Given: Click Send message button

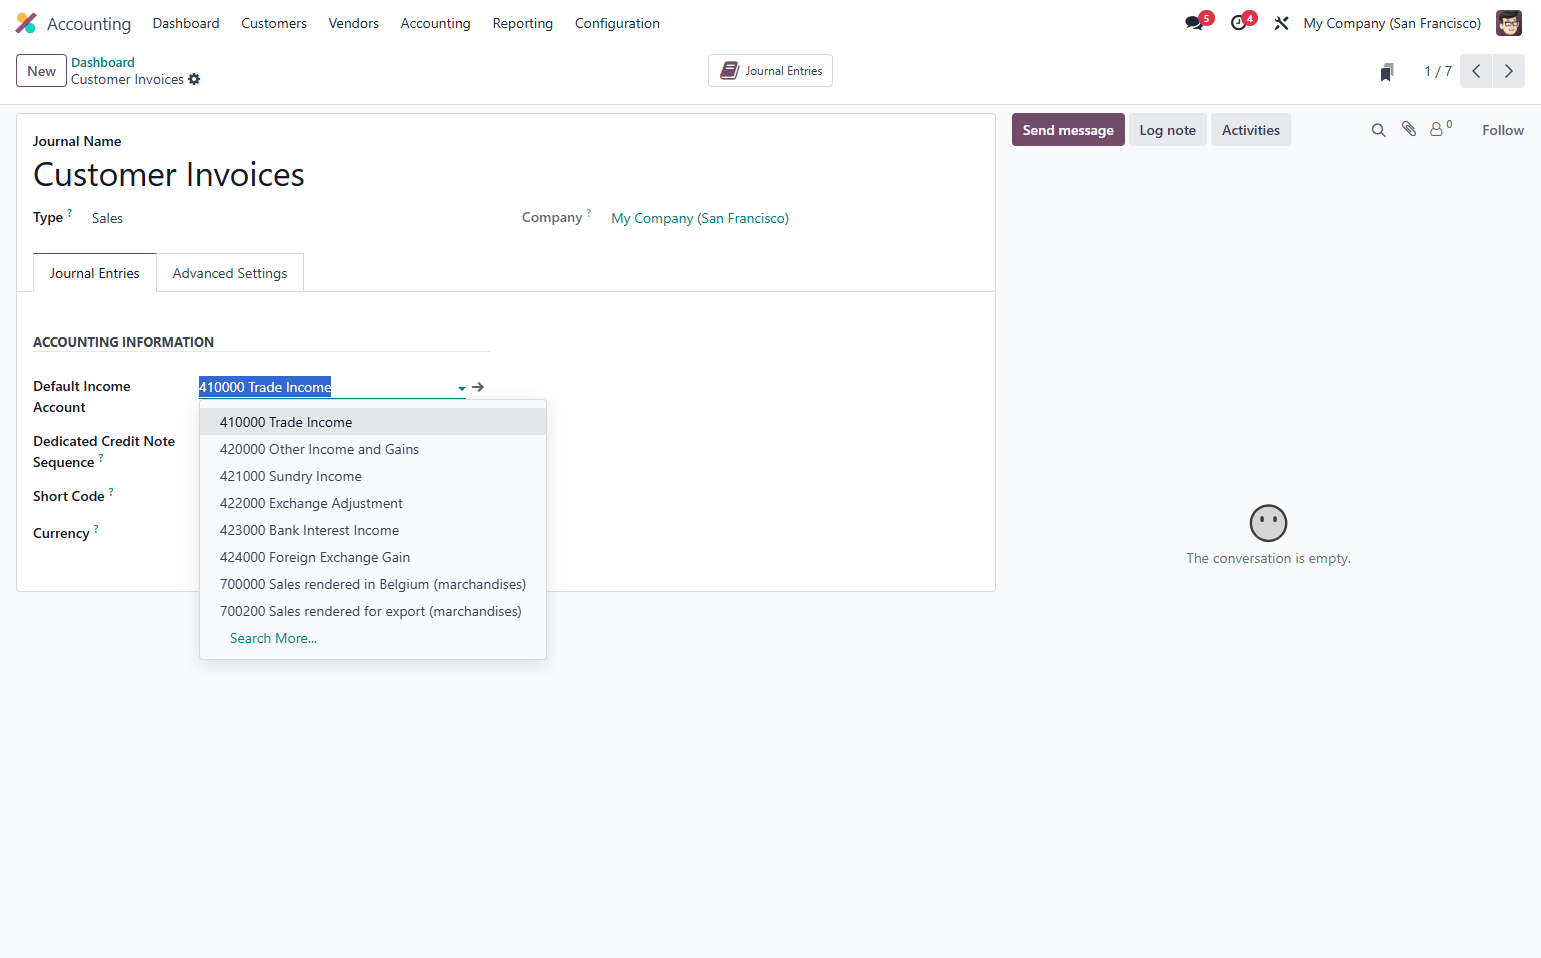Looking at the screenshot, I should click(x=1068, y=130).
